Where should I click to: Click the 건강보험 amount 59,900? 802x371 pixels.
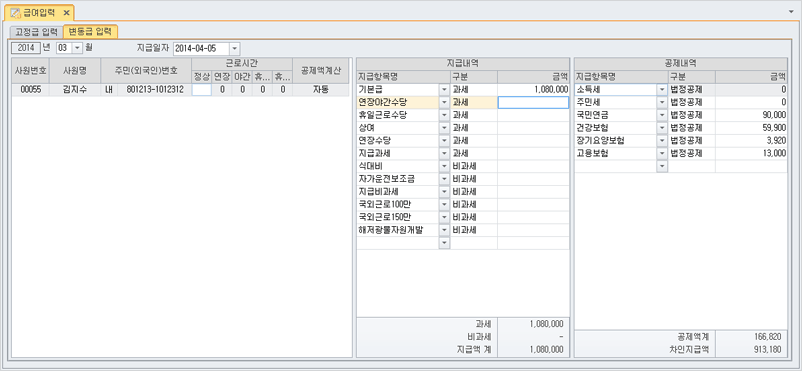(x=751, y=128)
